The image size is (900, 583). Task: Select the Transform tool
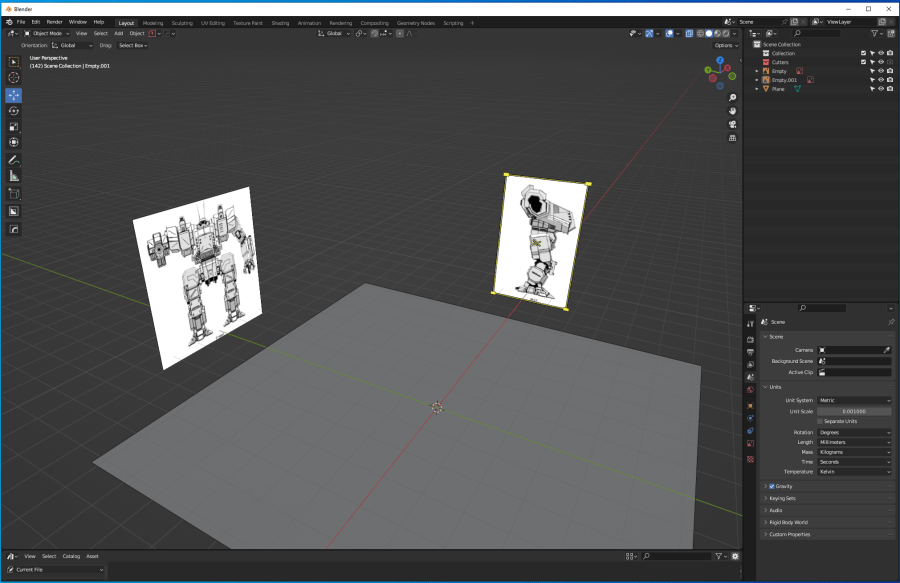pyautogui.click(x=14, y=142)
